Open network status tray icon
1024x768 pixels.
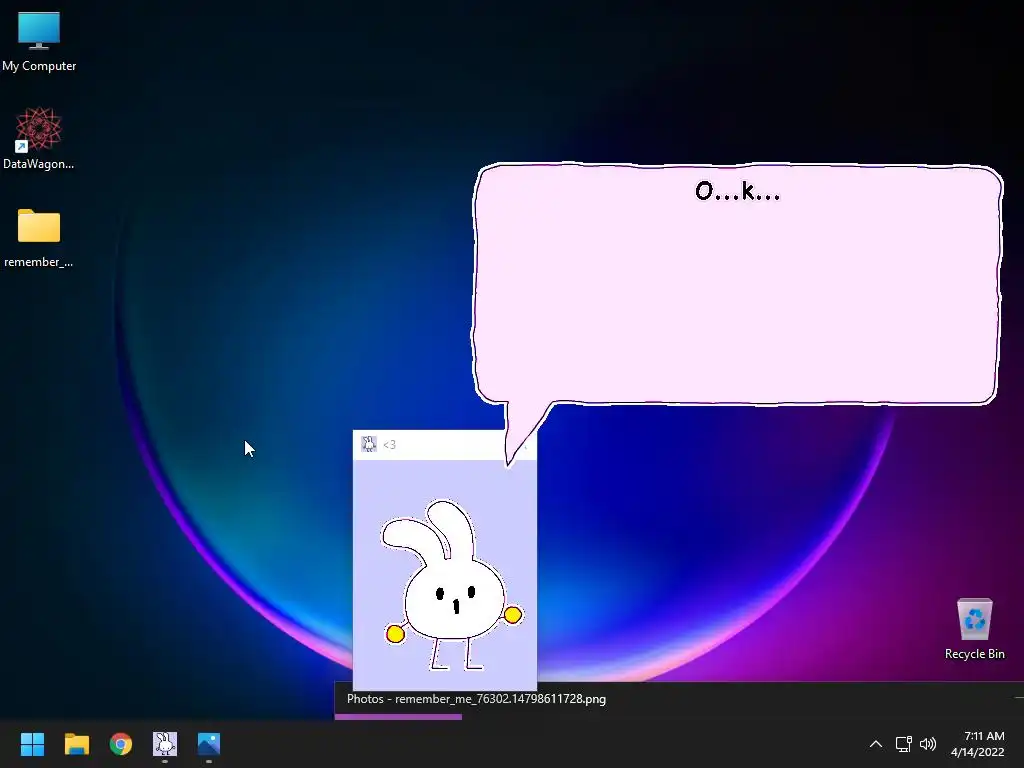tap(903, 744)
